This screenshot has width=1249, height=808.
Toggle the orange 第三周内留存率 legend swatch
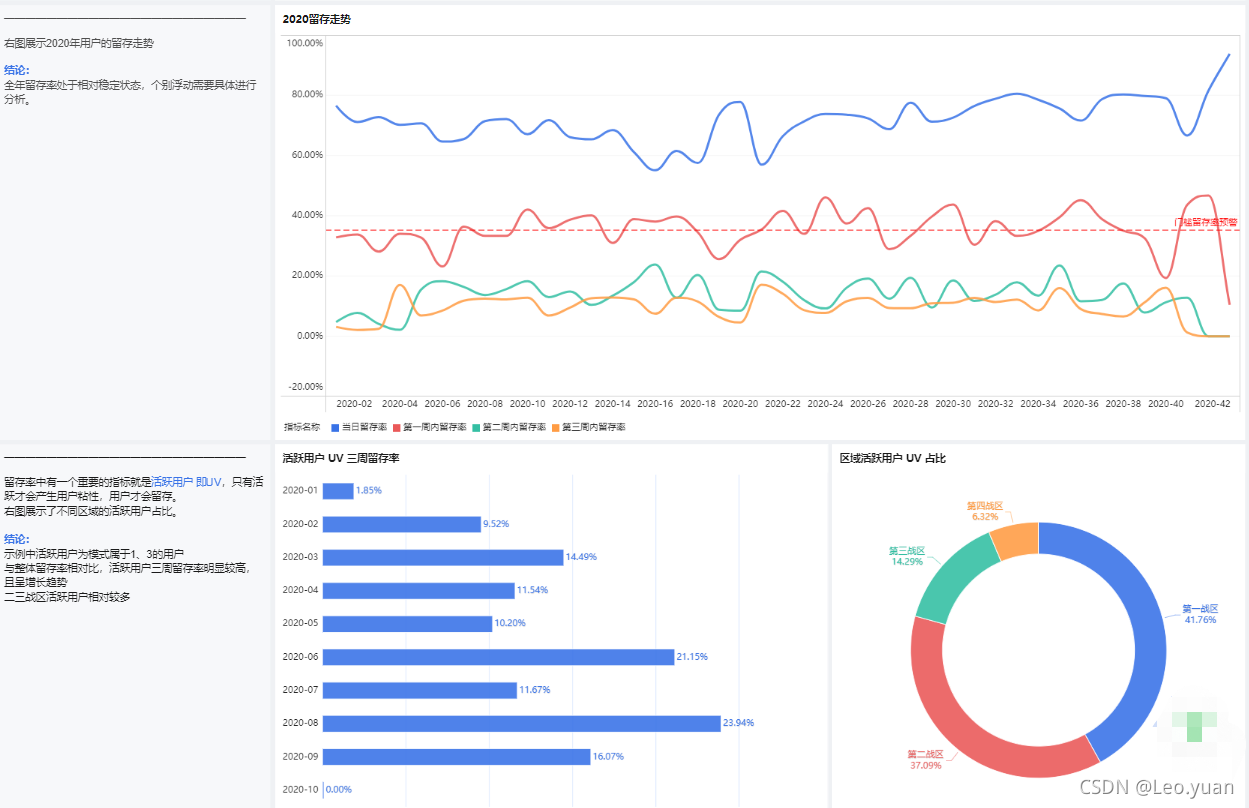(x=555, y=428)
